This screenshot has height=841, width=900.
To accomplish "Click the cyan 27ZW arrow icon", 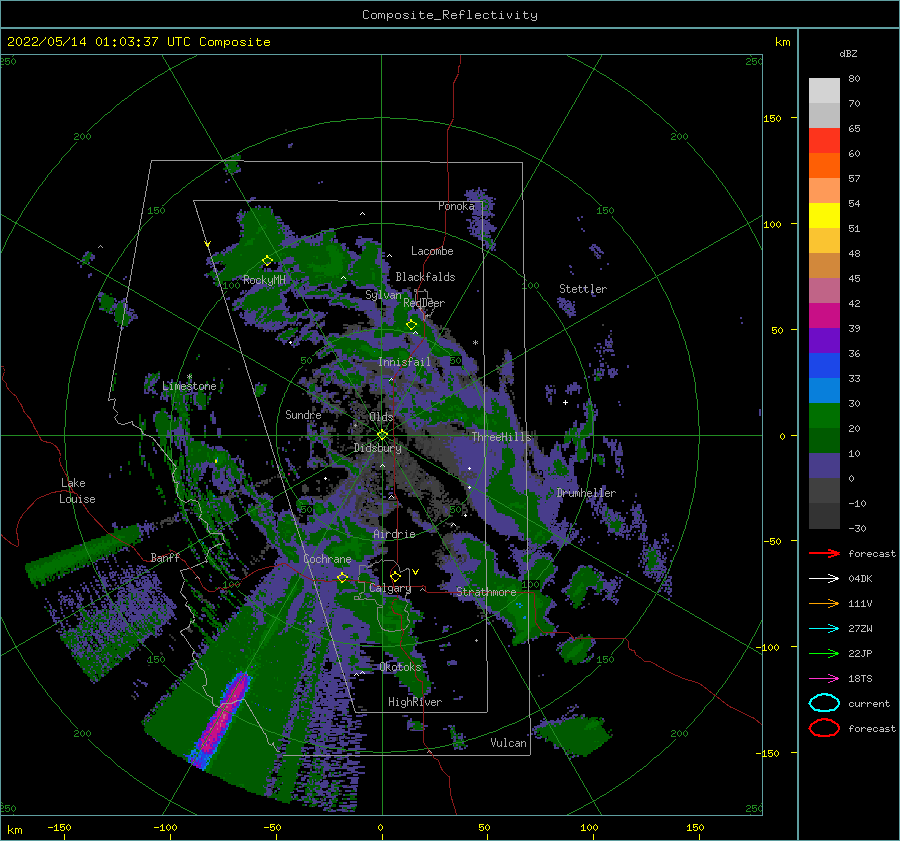I will click(824, 629).
